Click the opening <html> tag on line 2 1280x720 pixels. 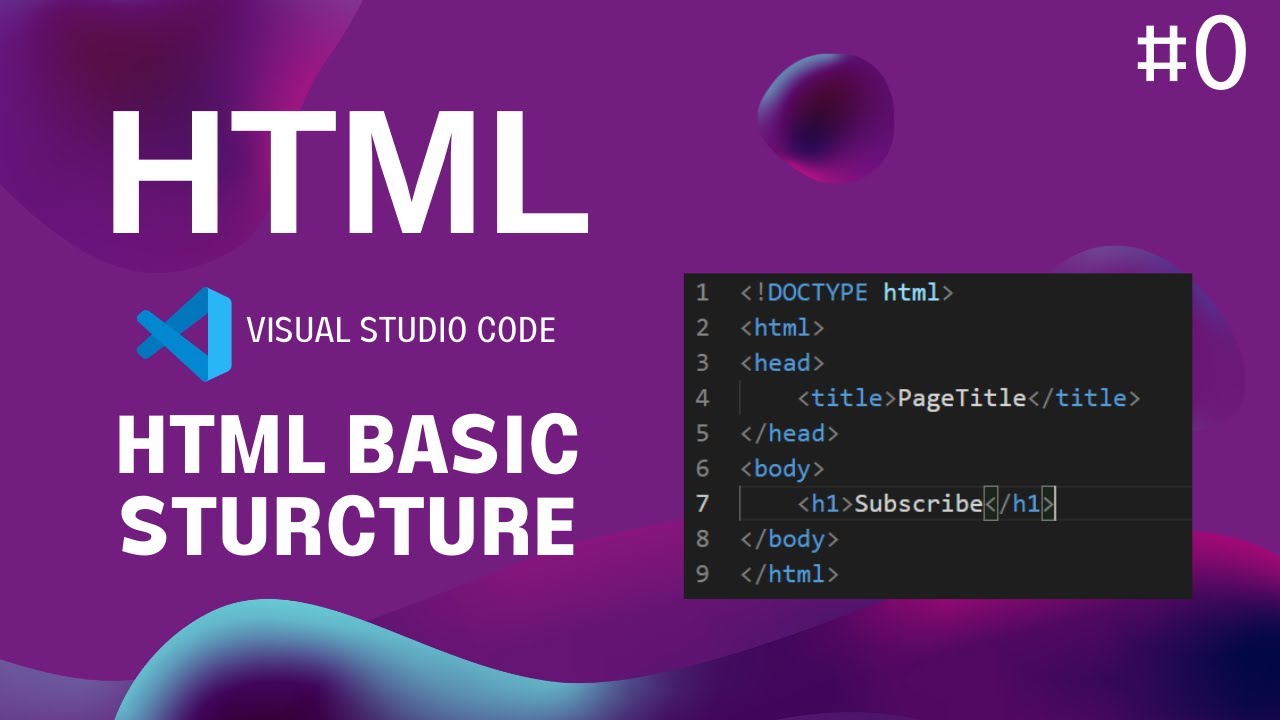(x=782, y=328)
